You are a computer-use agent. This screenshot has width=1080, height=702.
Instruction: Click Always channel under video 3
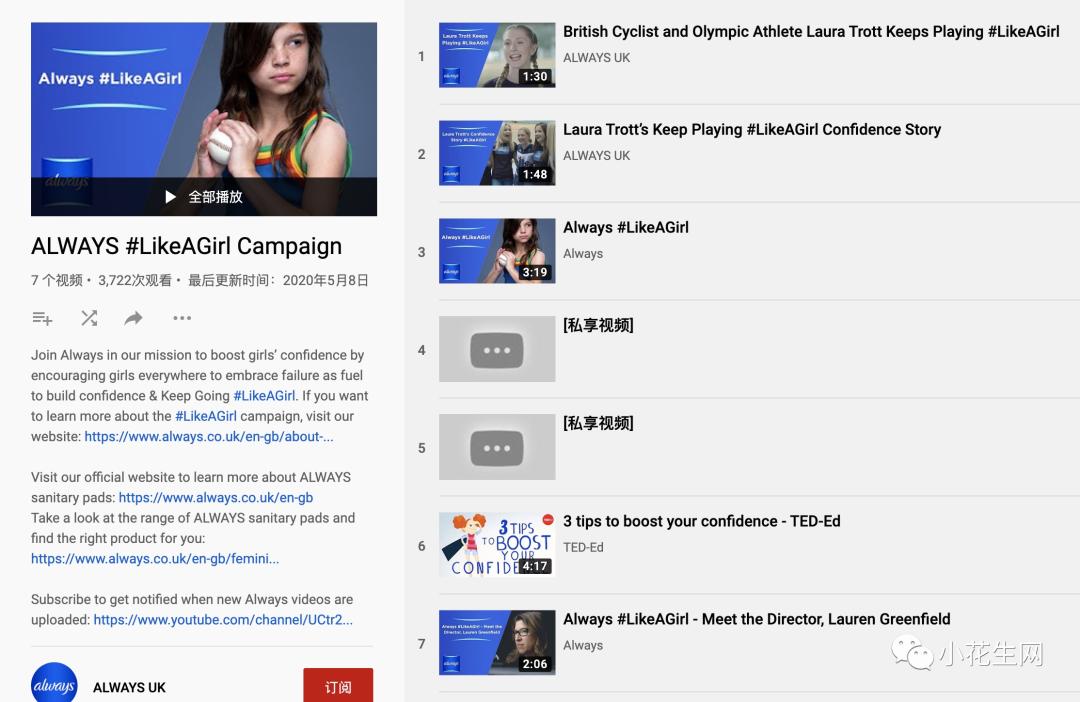click(x=583, y=254)
